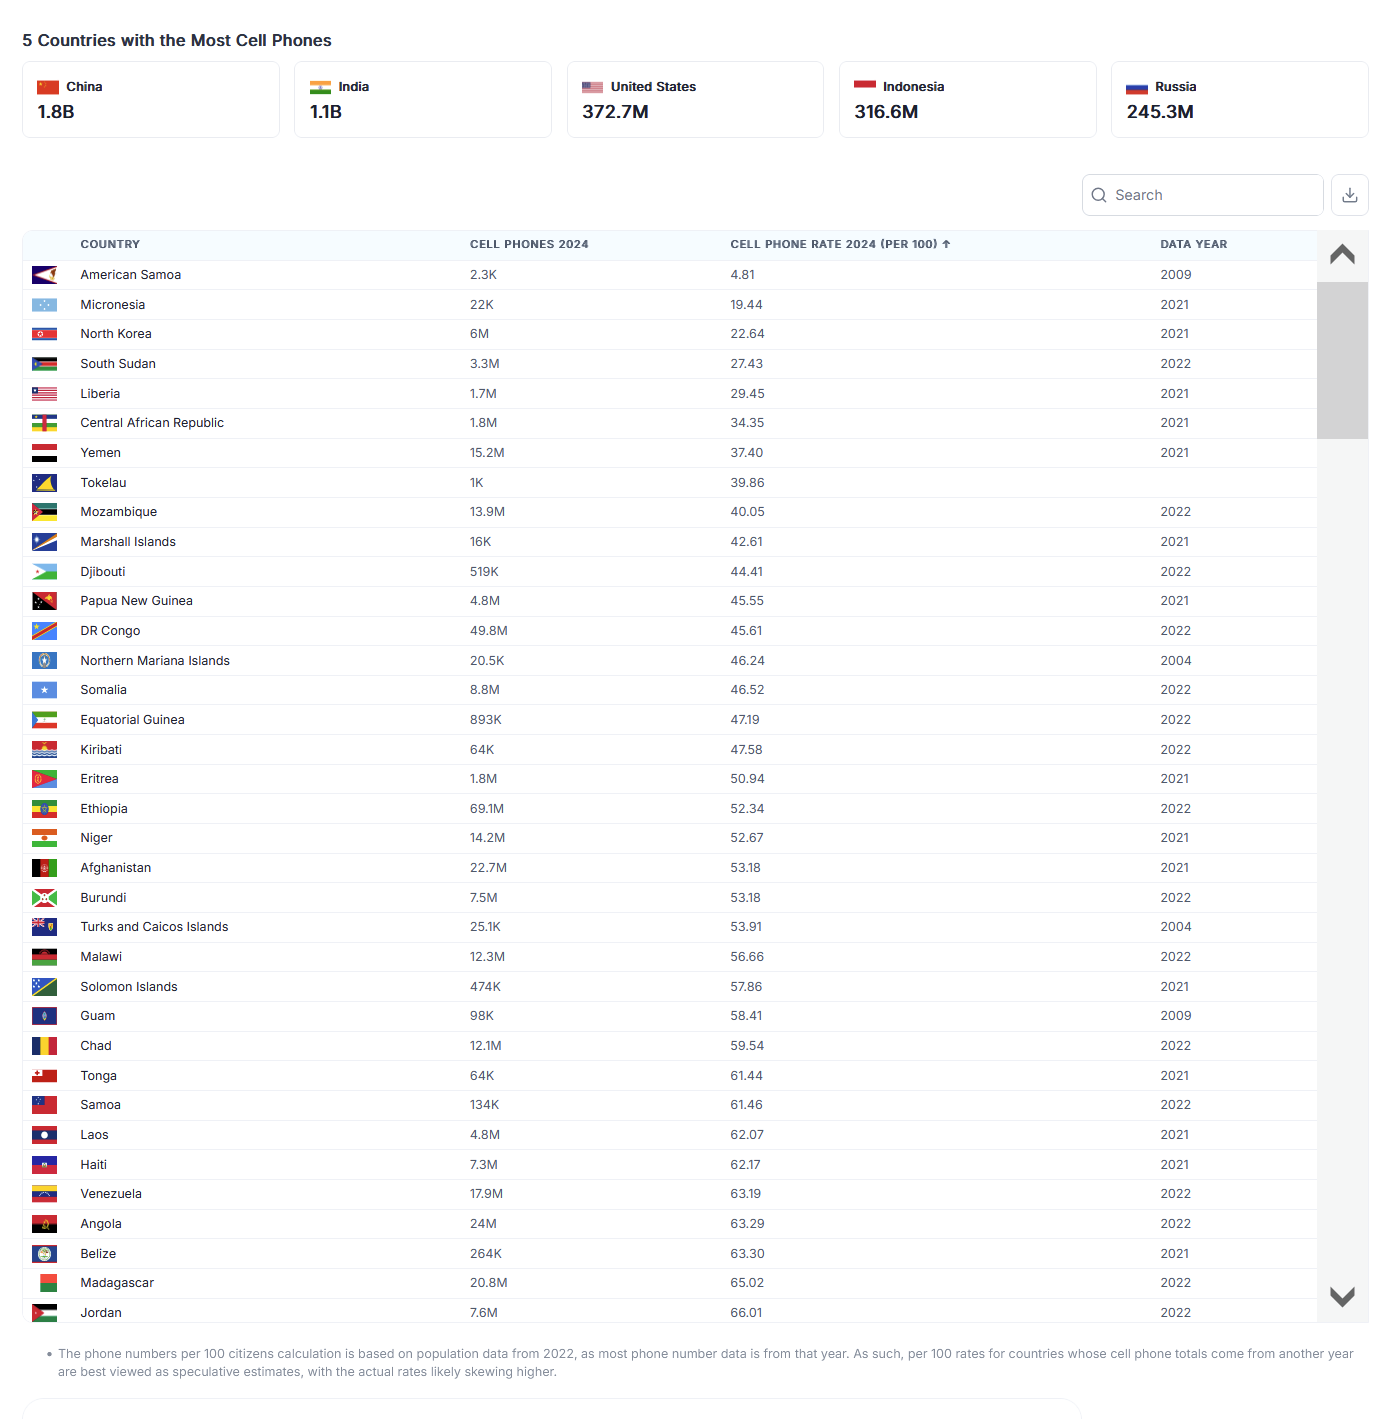This screenshot has width=1387, height=1419.
Task: Sort by the Country column header
Action: coord(110,244)
